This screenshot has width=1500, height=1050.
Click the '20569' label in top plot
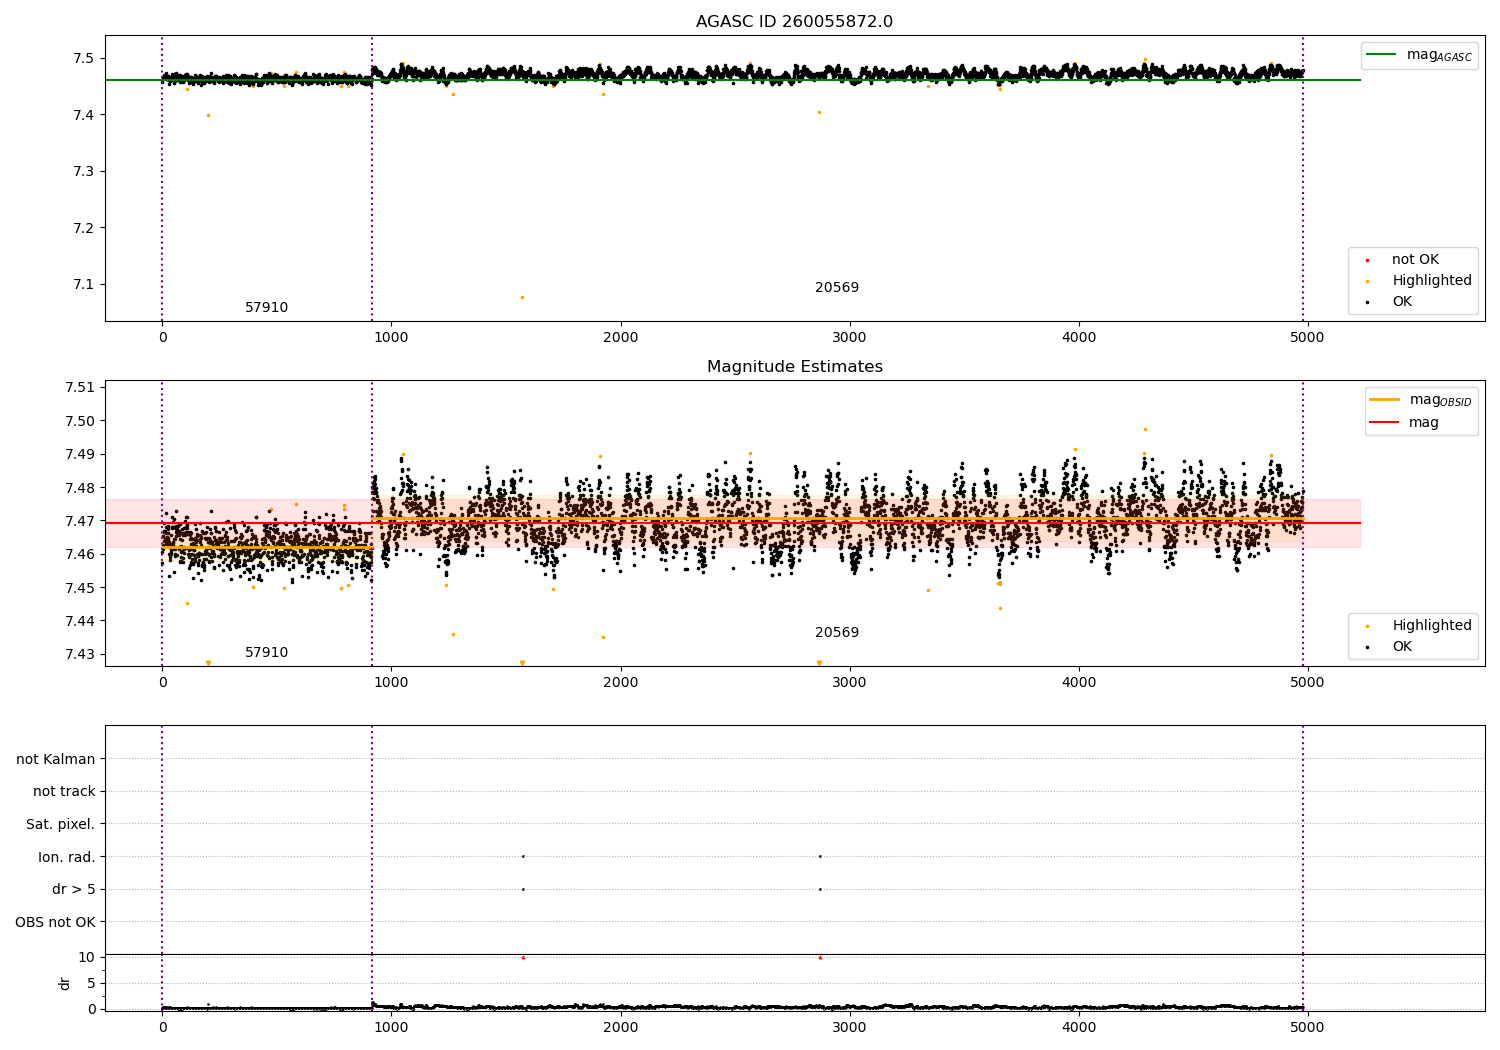837,288
